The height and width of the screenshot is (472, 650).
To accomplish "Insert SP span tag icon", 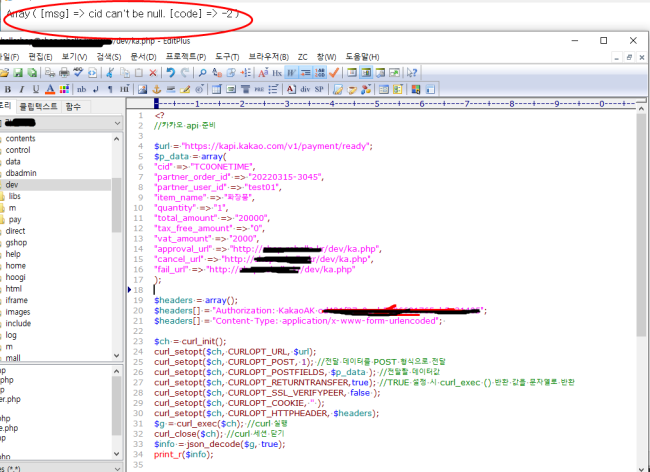I will (x=319, y=89).
